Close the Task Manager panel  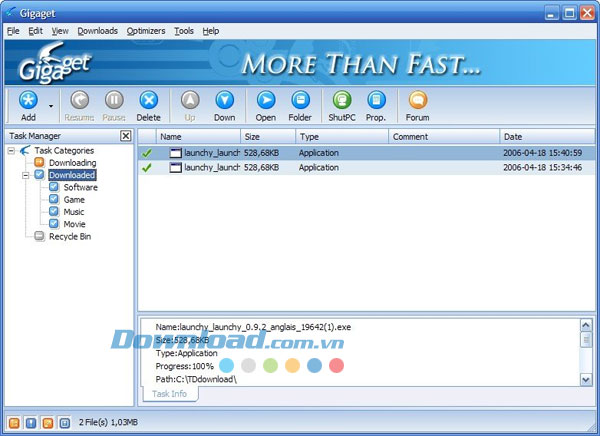125,136
